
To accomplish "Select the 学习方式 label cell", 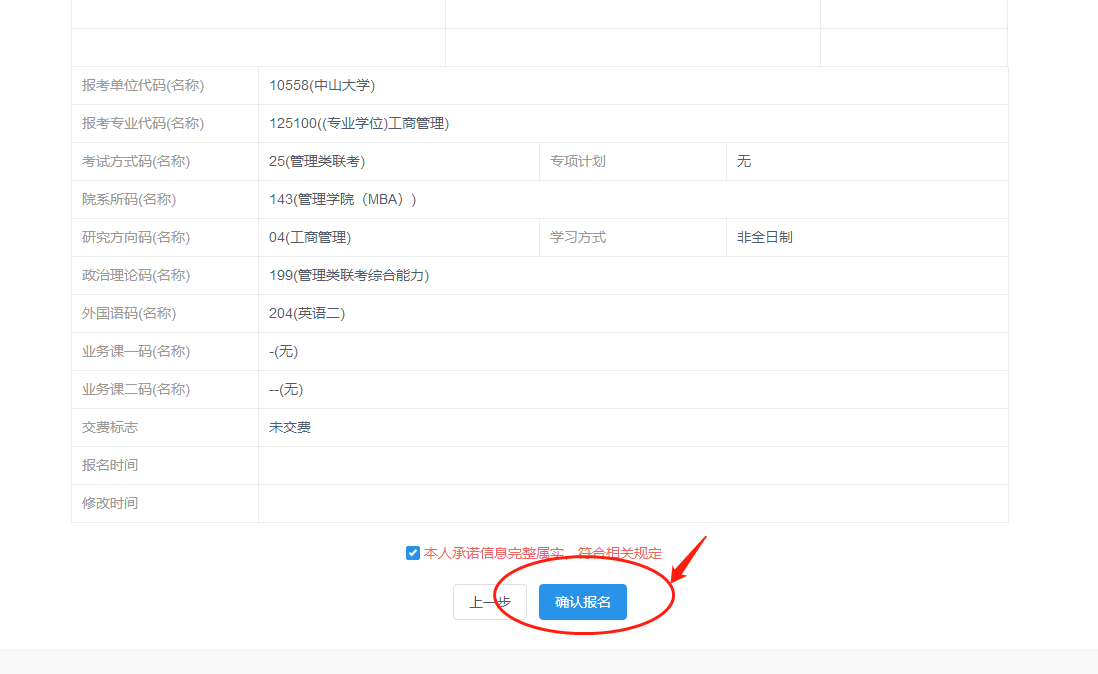I will [x=579, y=237].
